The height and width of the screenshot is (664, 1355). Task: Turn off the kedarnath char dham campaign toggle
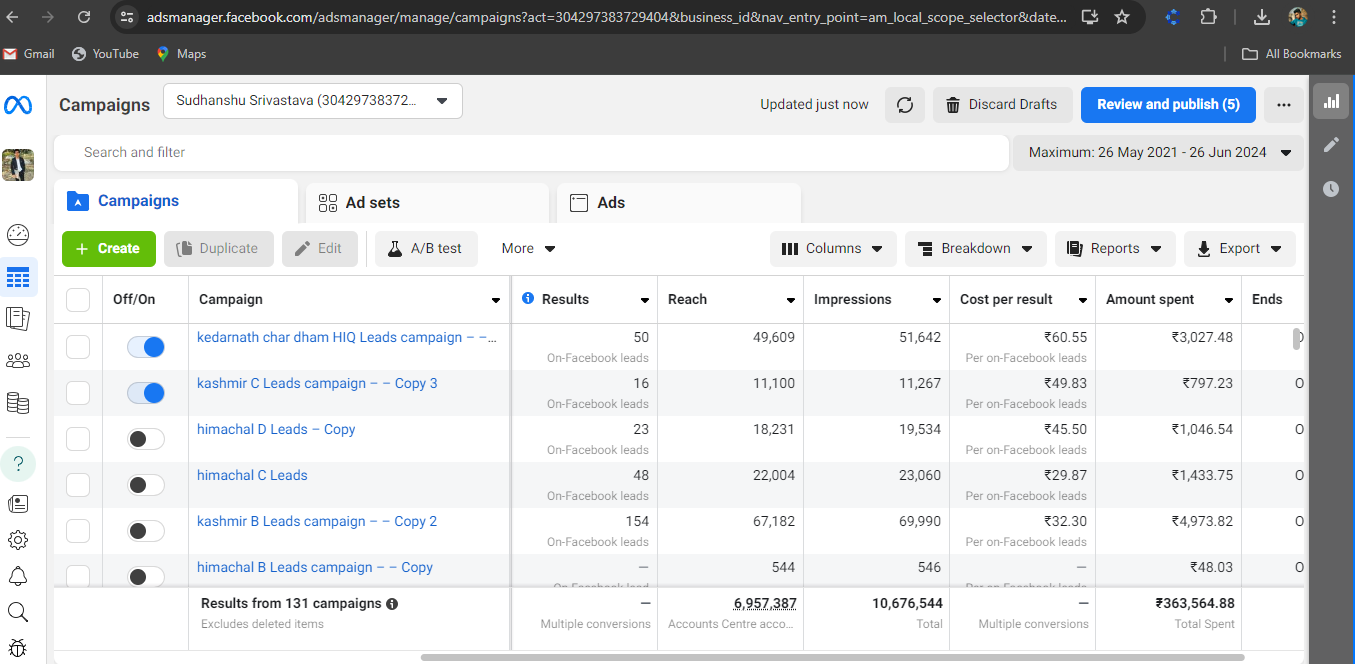tap(146, 347)
